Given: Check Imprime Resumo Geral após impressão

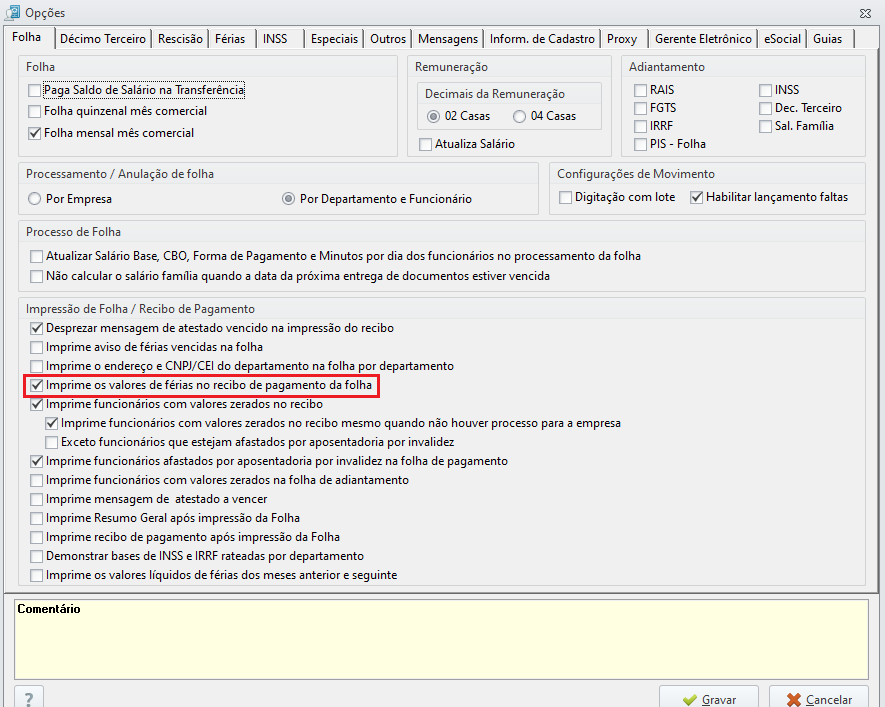Looking at the screenshot, I should coord(37,519).
